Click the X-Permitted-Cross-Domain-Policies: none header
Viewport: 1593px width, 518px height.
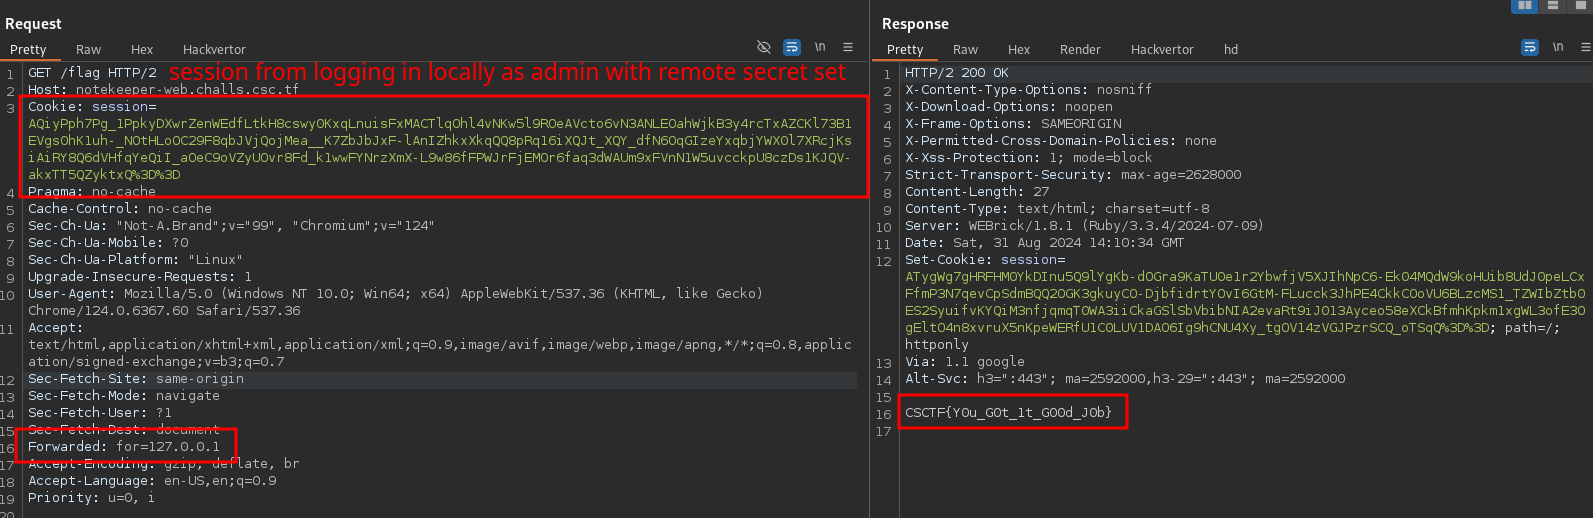pyautogui.click(x=1061, y=141)
